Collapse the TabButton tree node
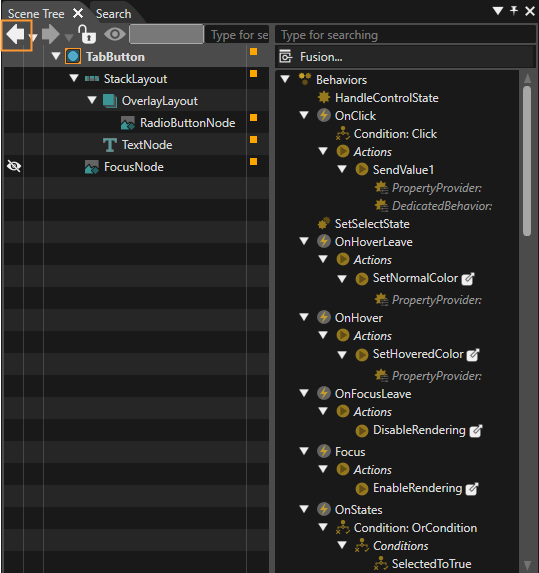Screen dimensions: 539x573 point(56,56)
